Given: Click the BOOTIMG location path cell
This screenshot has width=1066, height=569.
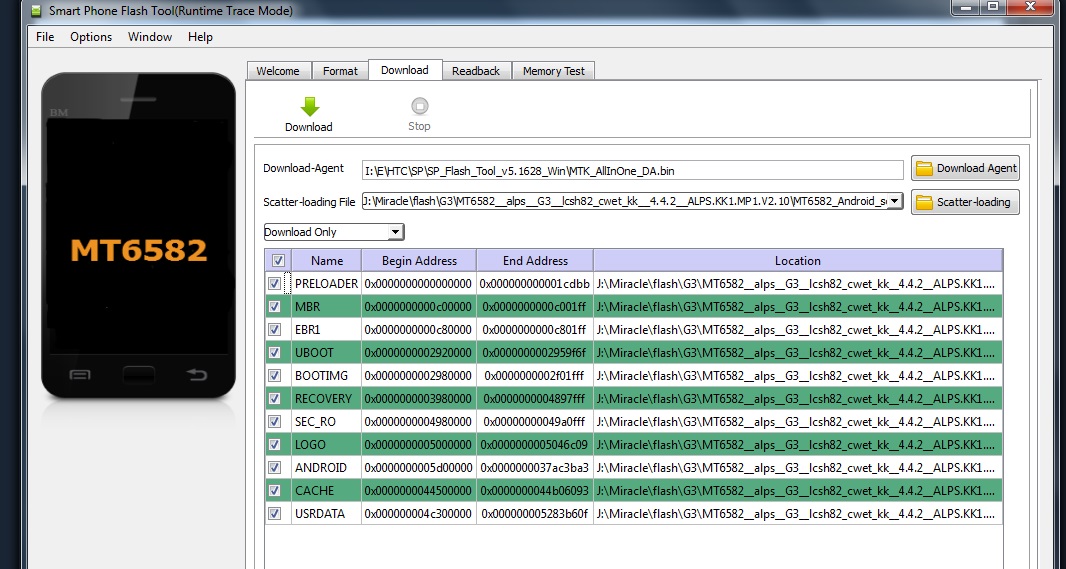Looking at the screenshot, I should coord(797,375).
